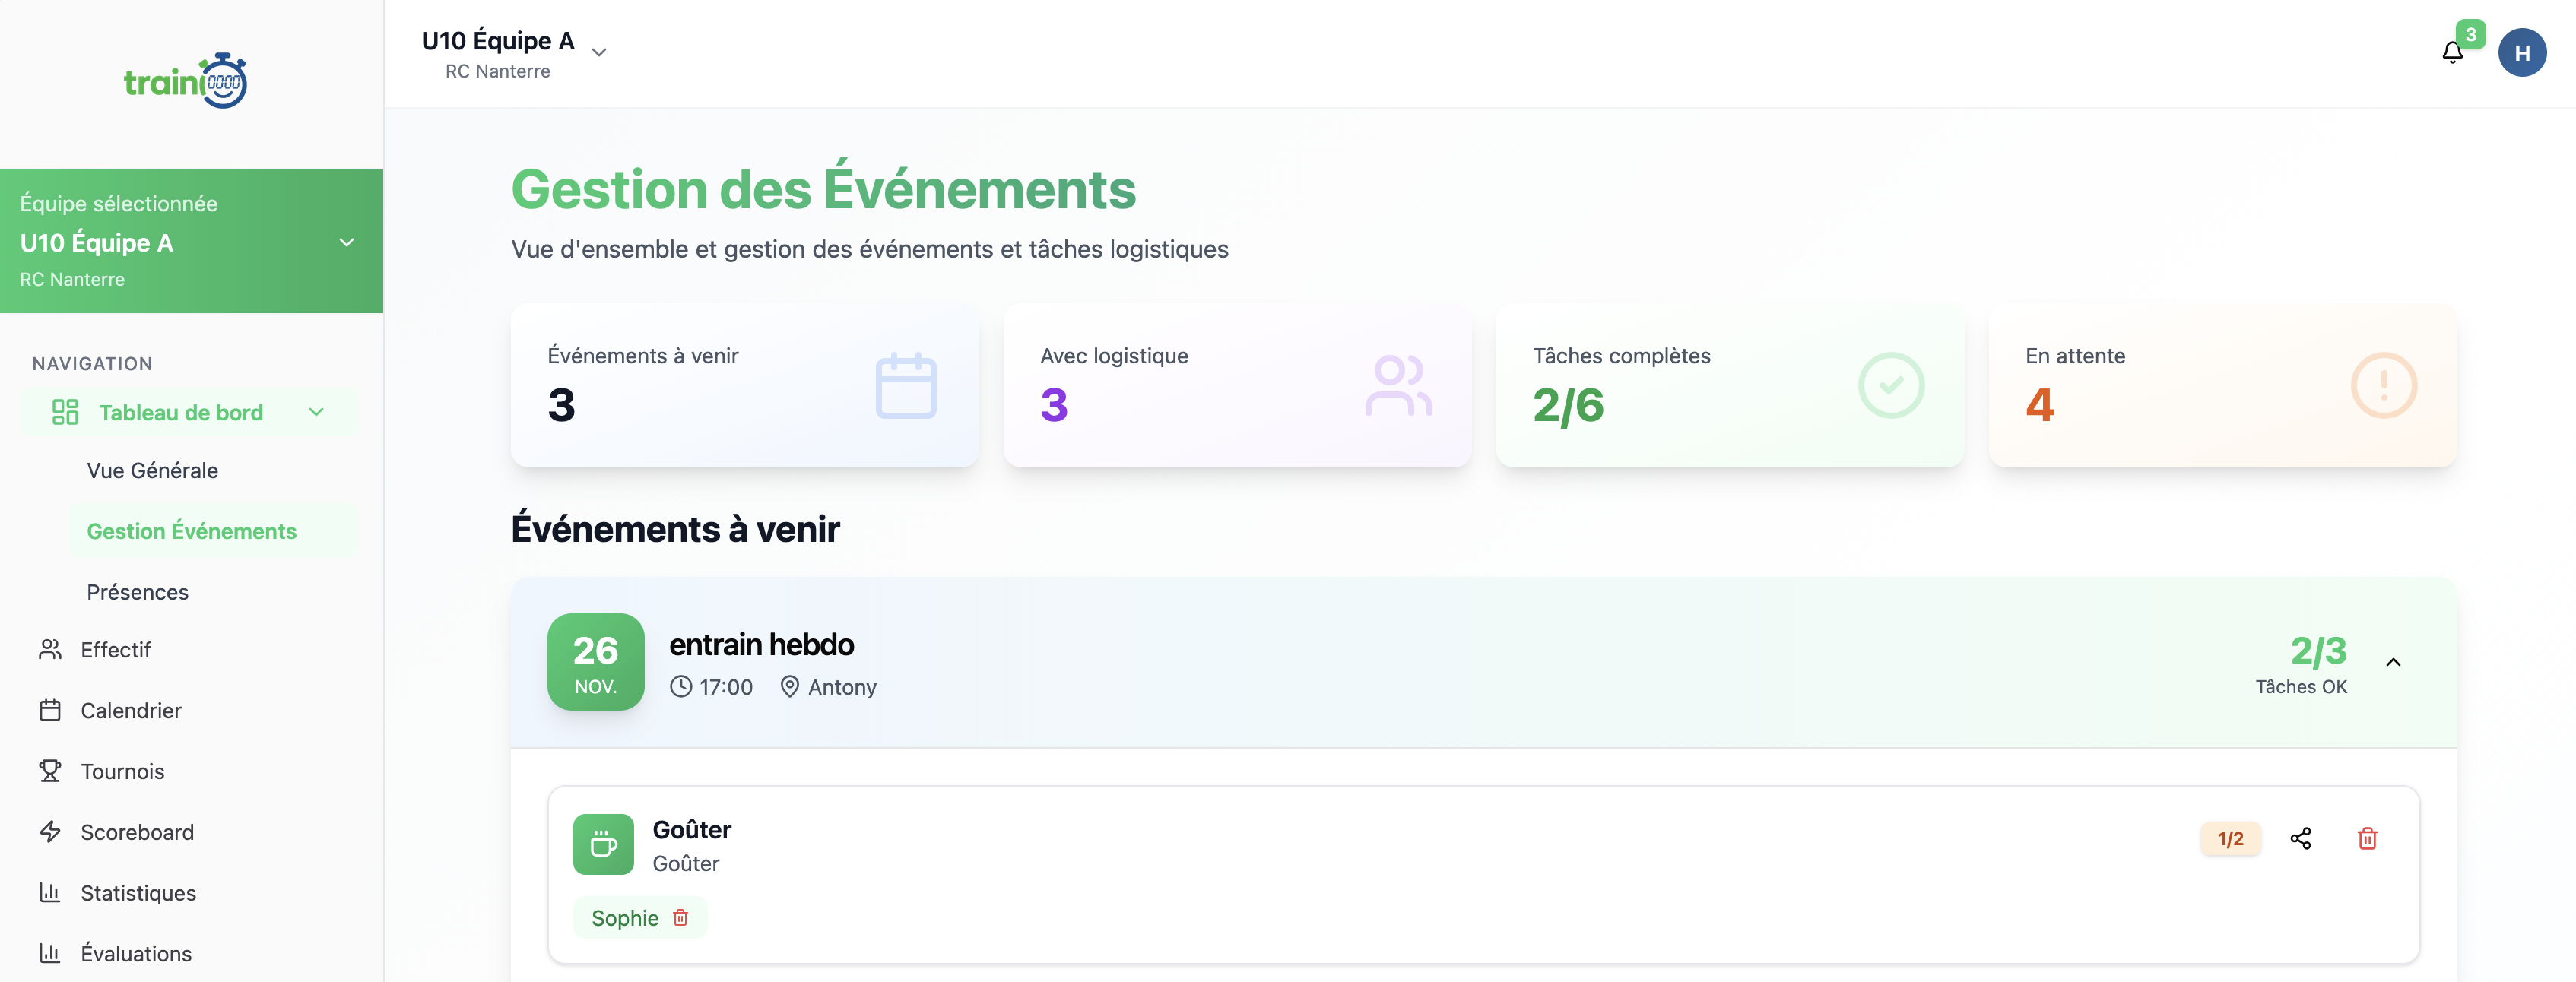
Task: Click the share icon on the Goûter task
Action: (x=2301, y=839)
